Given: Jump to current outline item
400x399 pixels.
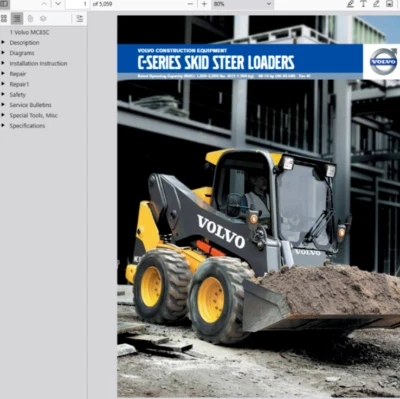Looking at the screenshot, I should click(79, 19).
